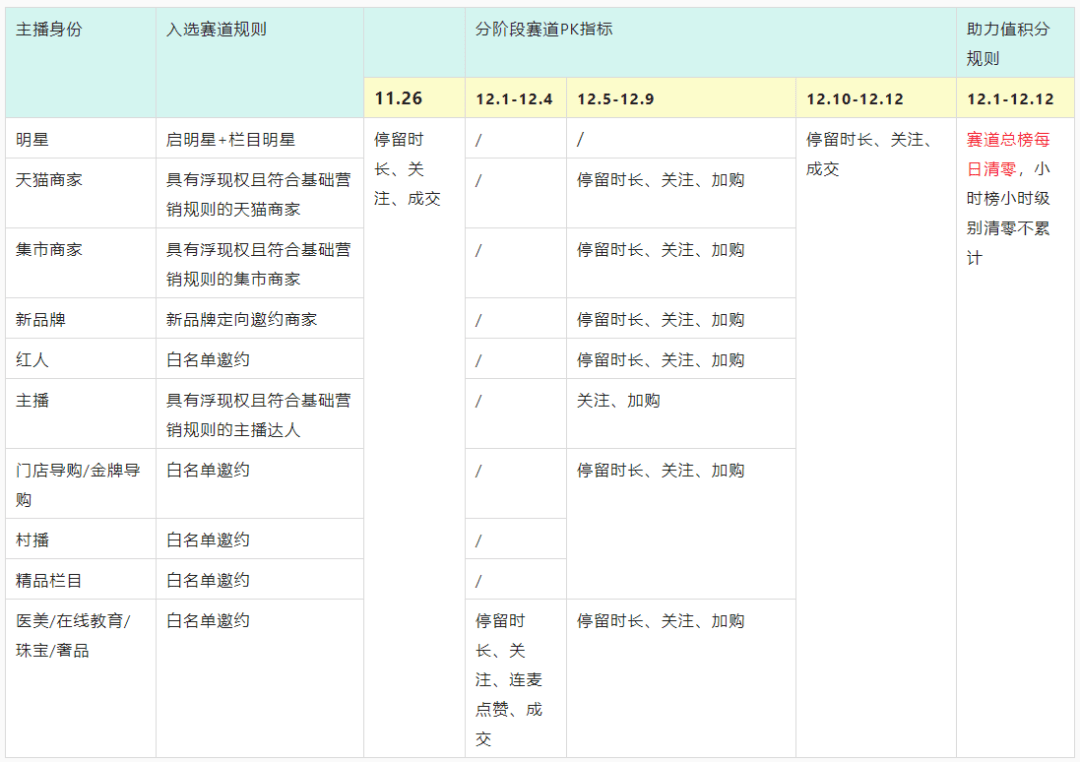This screenshot has height=762, width=1080.
Task: Click the 新品牌 row label
Action: click(41, 320)
